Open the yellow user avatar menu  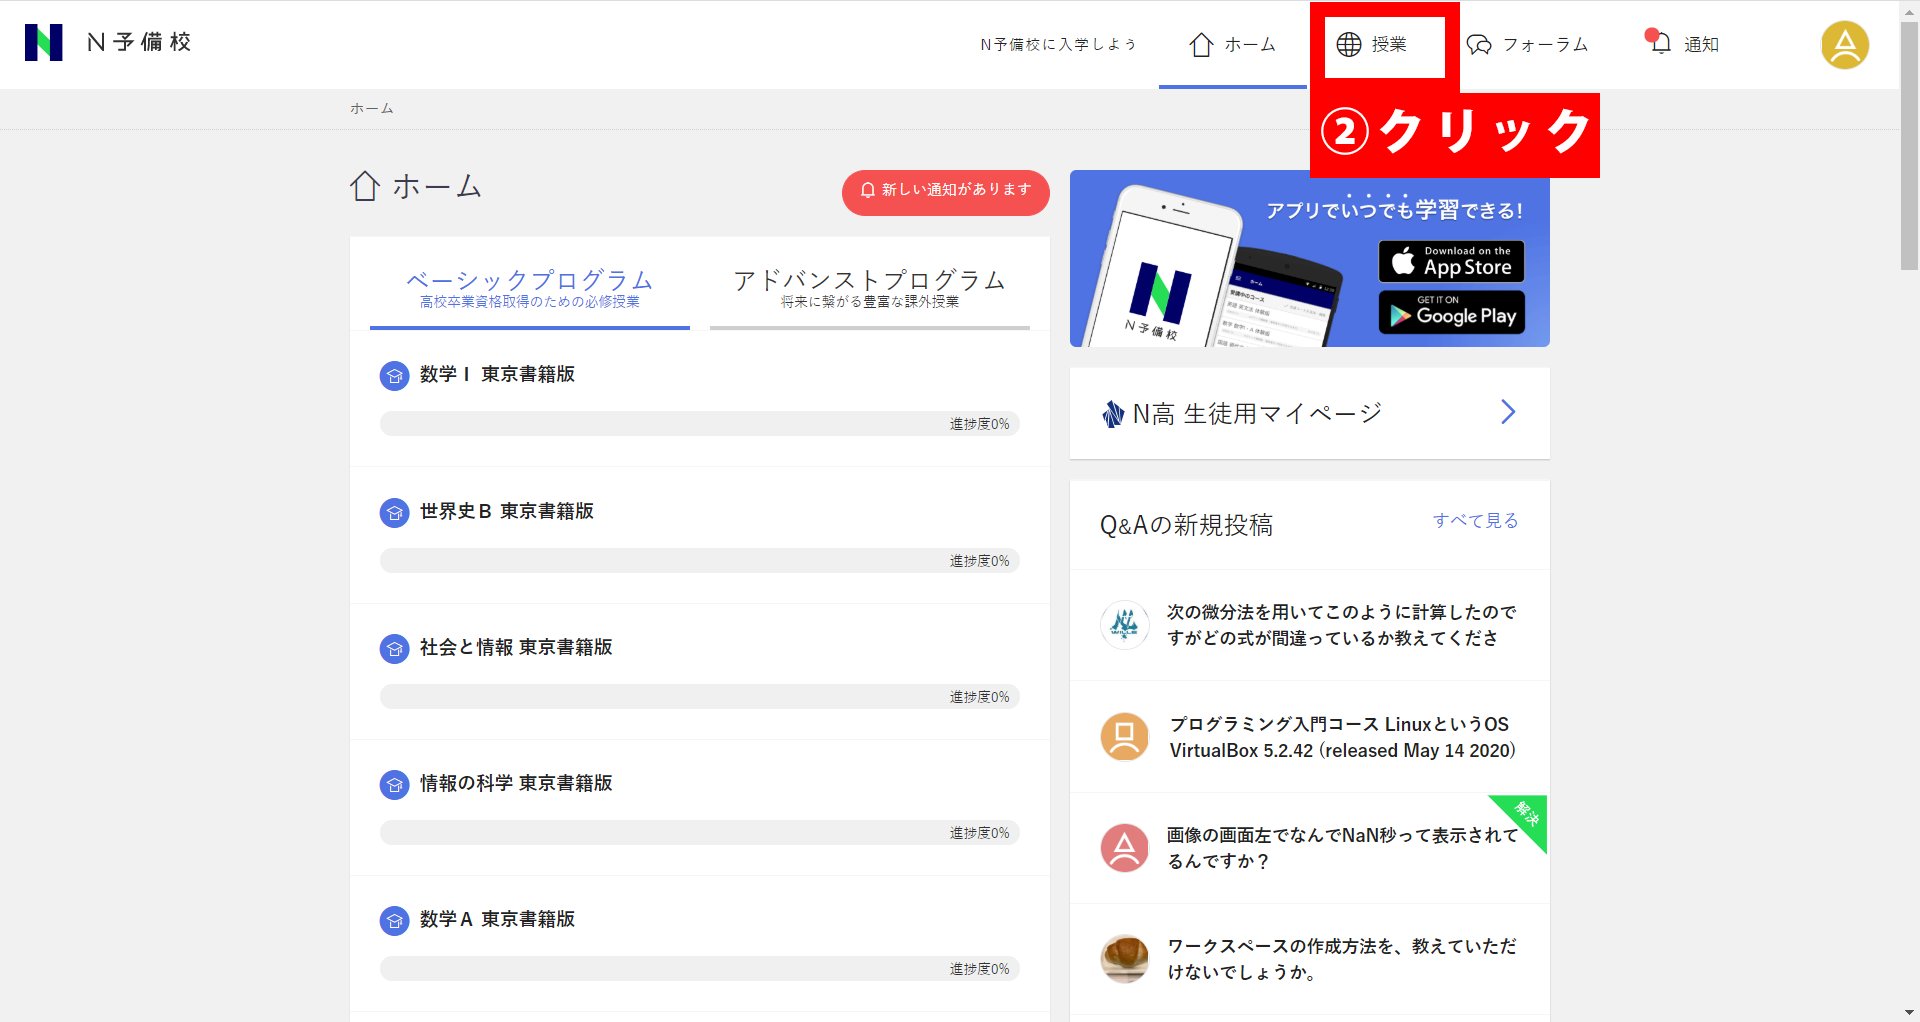1845,45
